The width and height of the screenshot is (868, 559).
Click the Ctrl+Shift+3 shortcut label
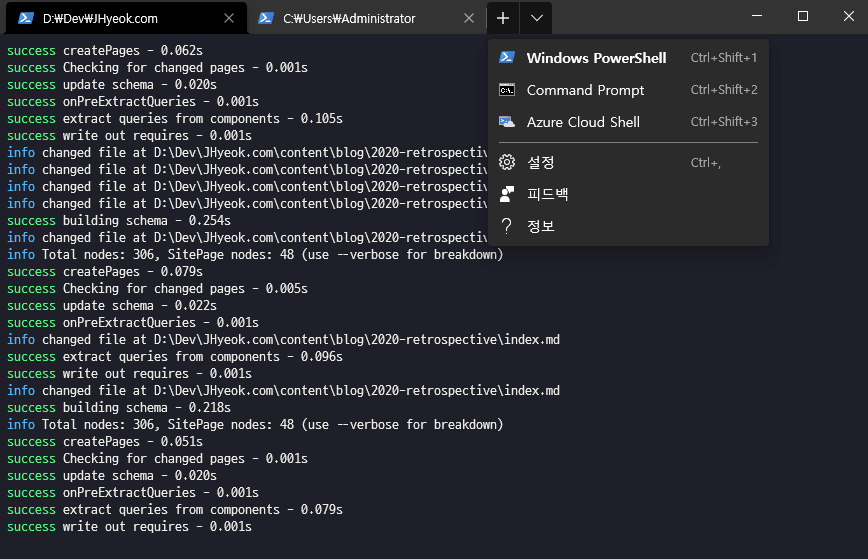pos(724,122)
